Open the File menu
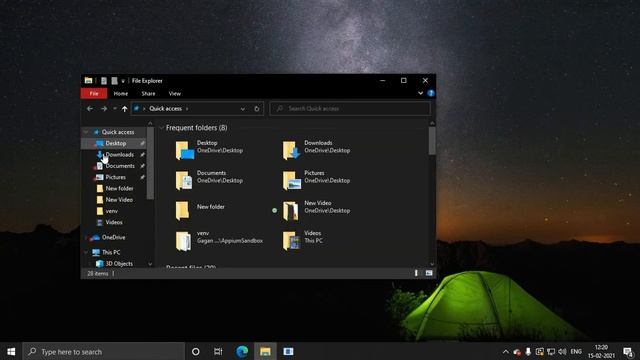 point(94,93)
